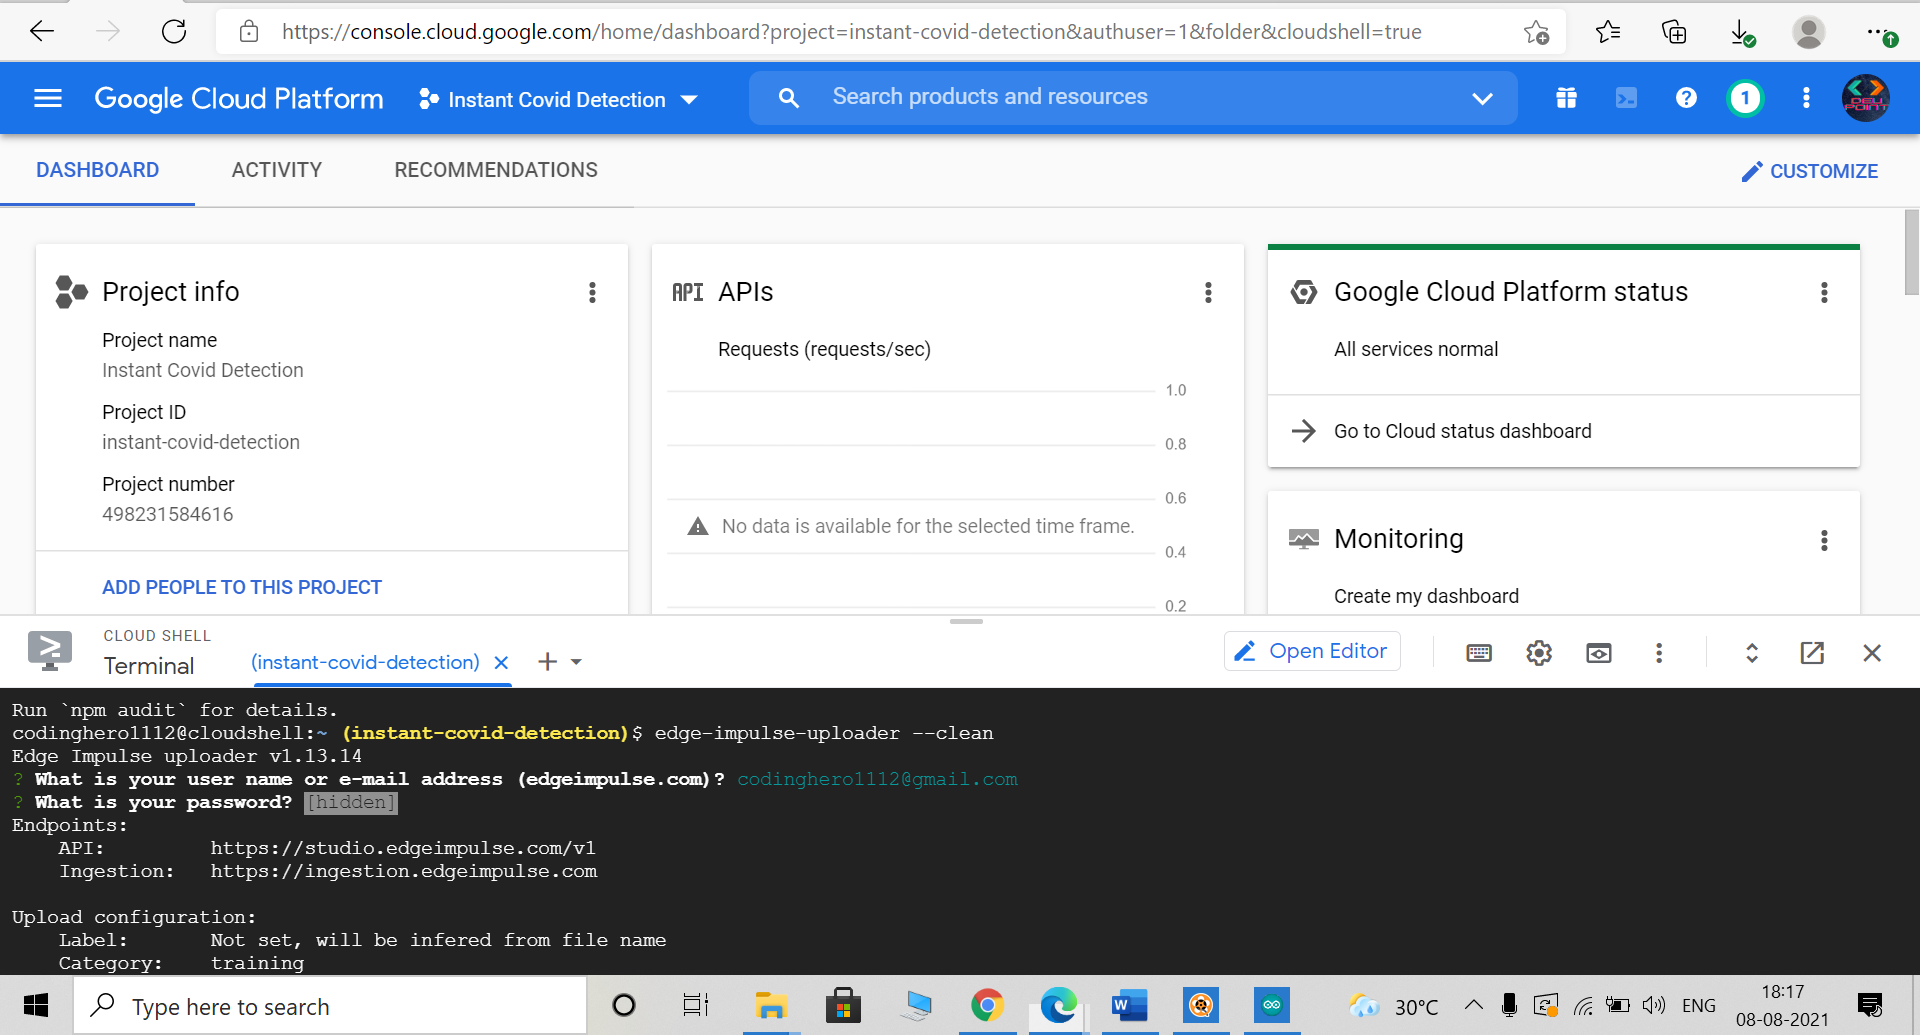Screen dimensions: 1920x1035
Task: Open Arduino app from taskbar
Action: [x=1272, y=1005]
